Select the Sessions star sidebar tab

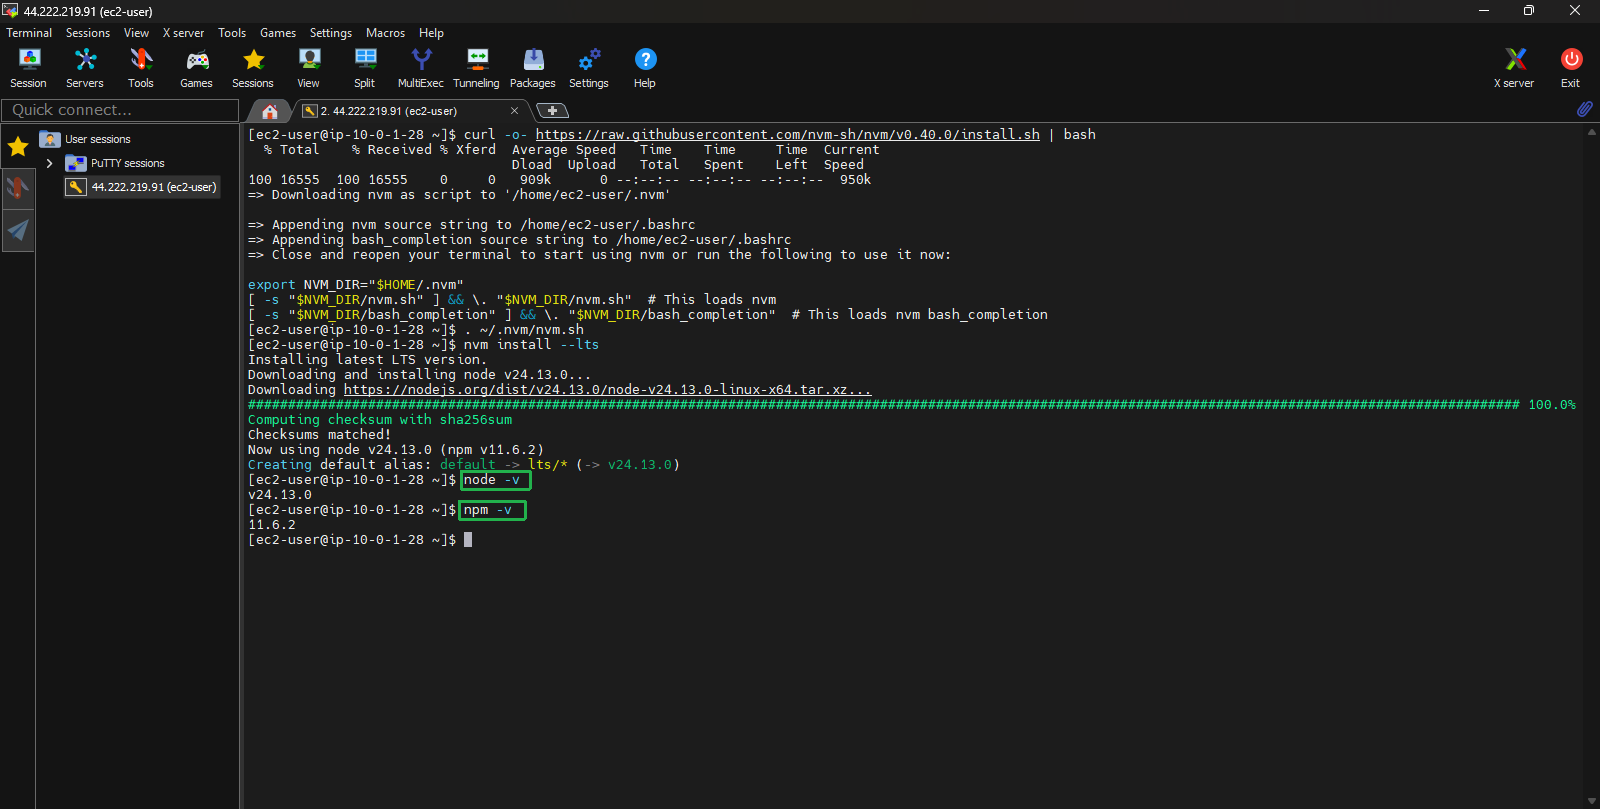18,147
